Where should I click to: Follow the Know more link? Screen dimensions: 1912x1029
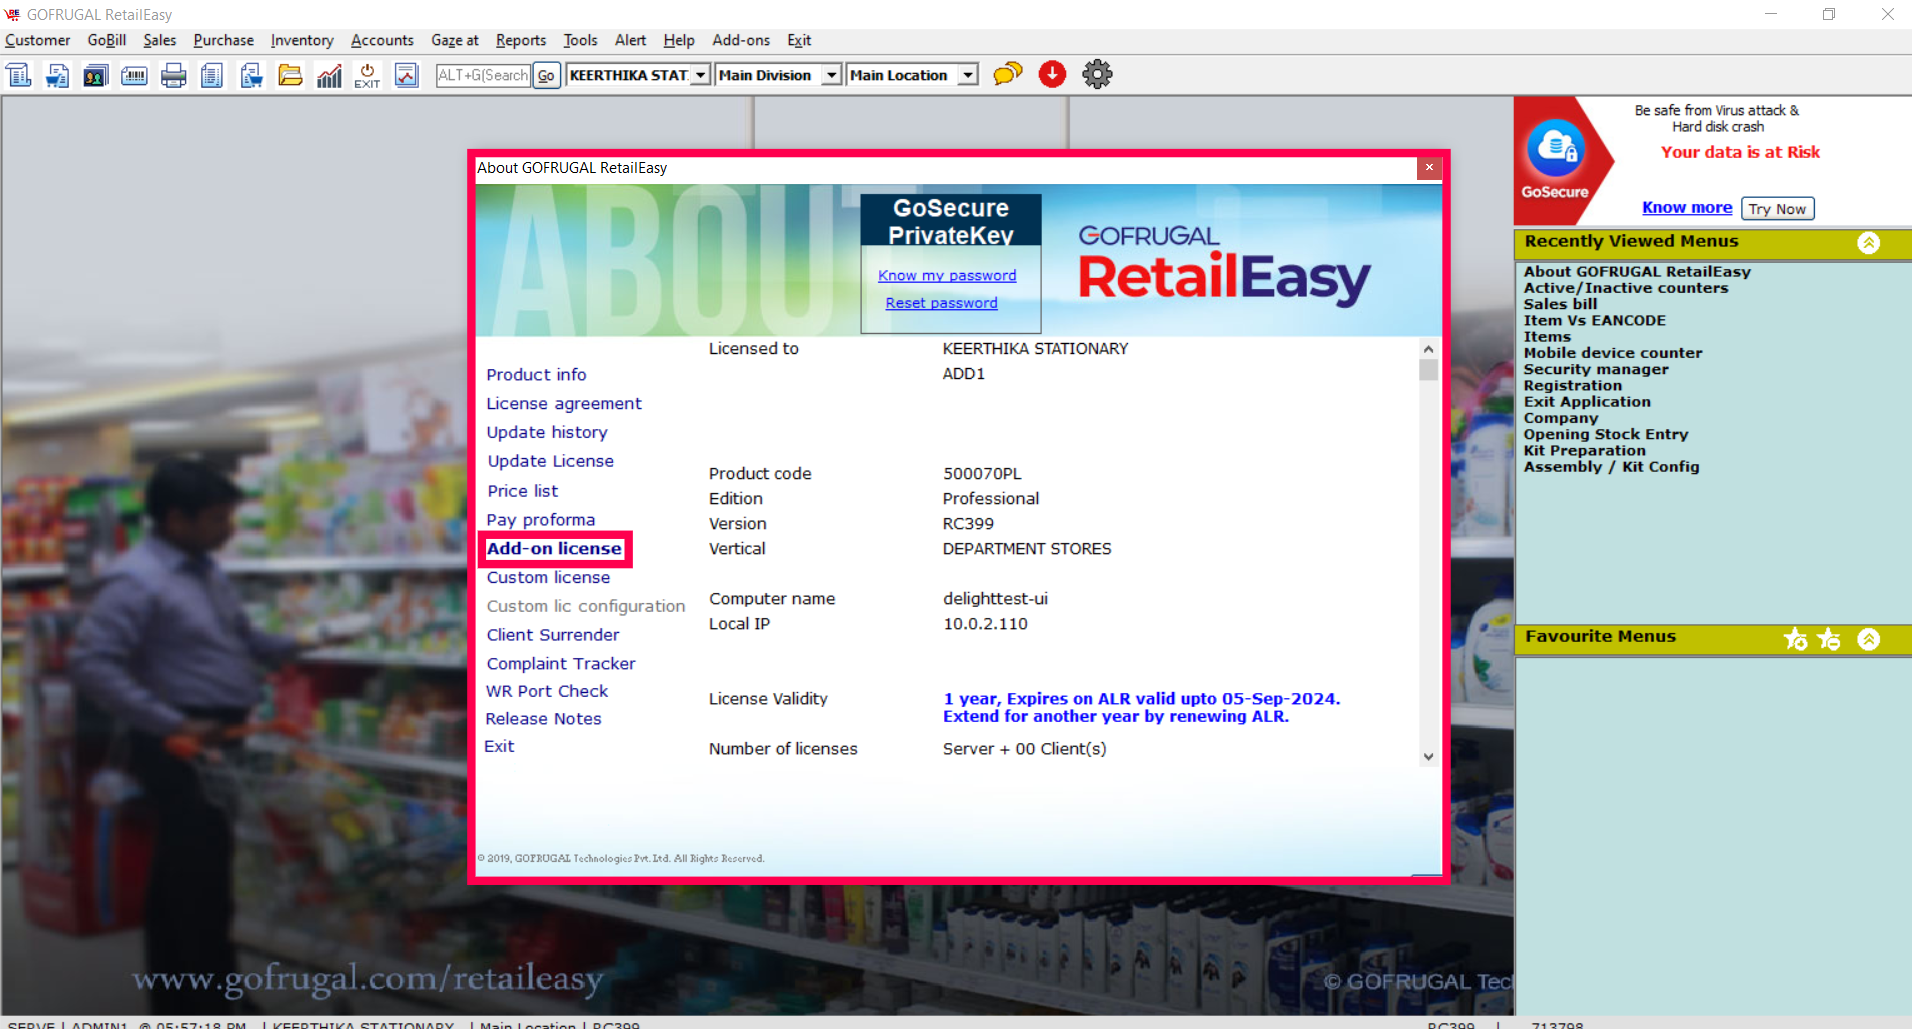[x=1687, y=207]
